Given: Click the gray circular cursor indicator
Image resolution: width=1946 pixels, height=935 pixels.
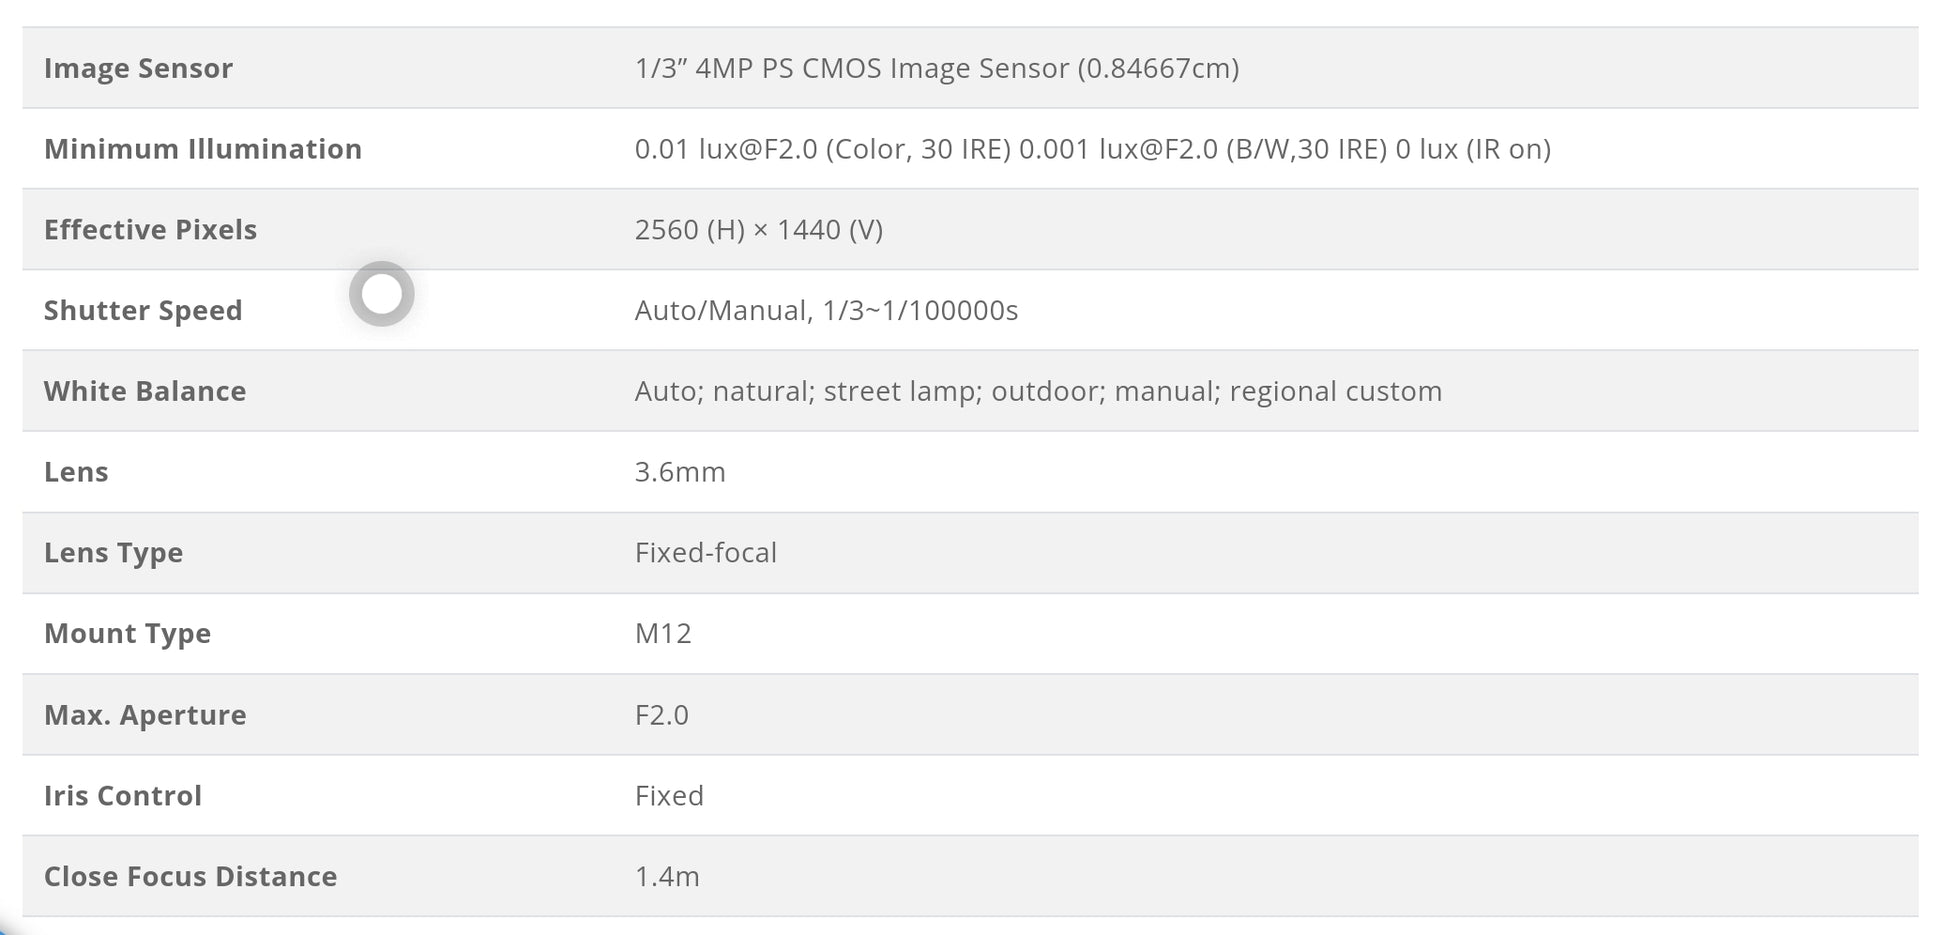Looking at the screenshot, I should [x=382, y=294].
